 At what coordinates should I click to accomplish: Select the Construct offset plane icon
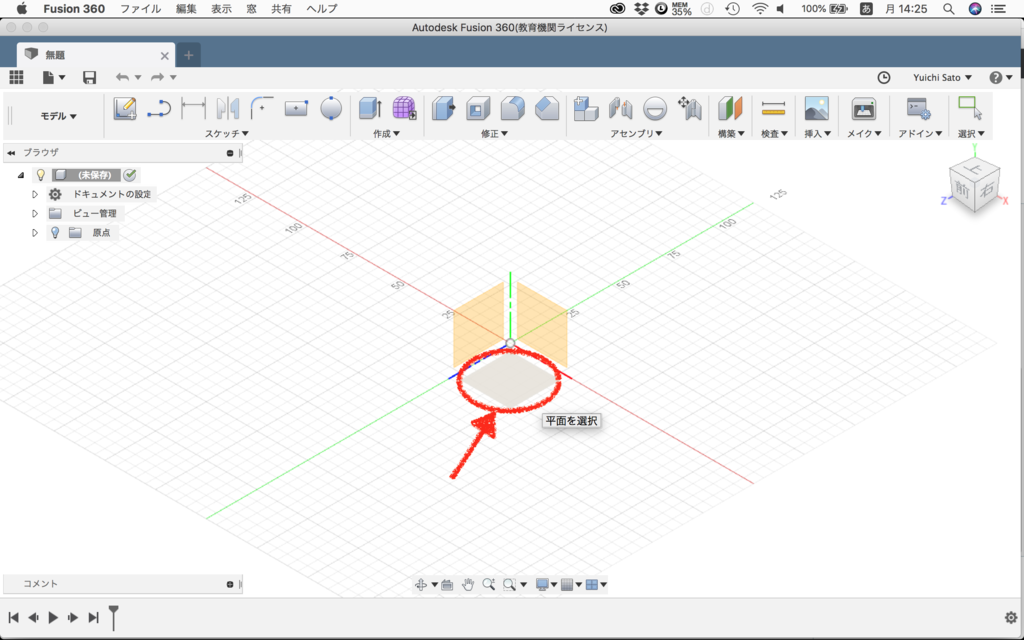tap(730, 108)
